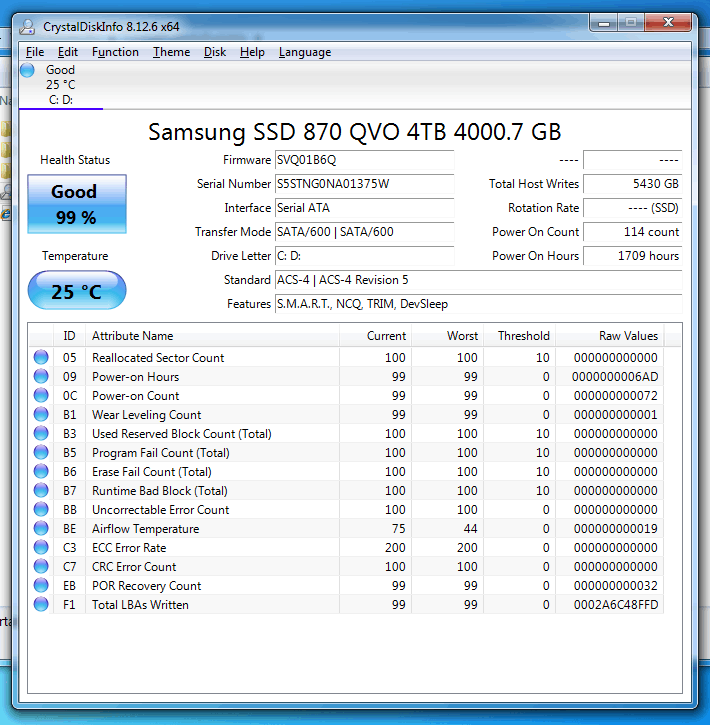
Task: Click Total Host Writes value 5430 GB
Action: pos(632,184)
